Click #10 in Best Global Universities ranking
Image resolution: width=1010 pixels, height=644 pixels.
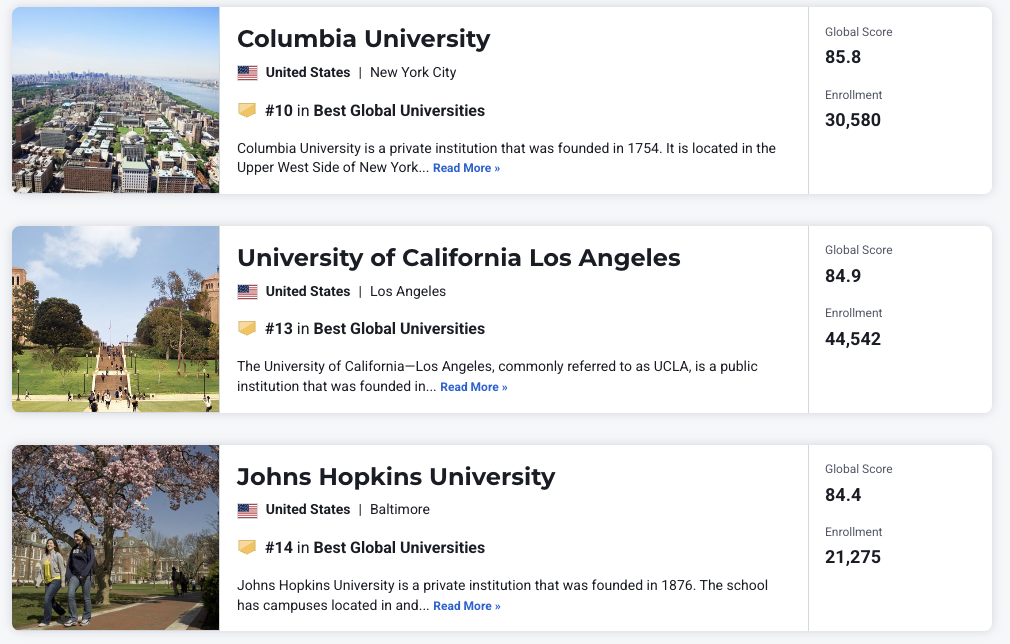click(375, 111)
